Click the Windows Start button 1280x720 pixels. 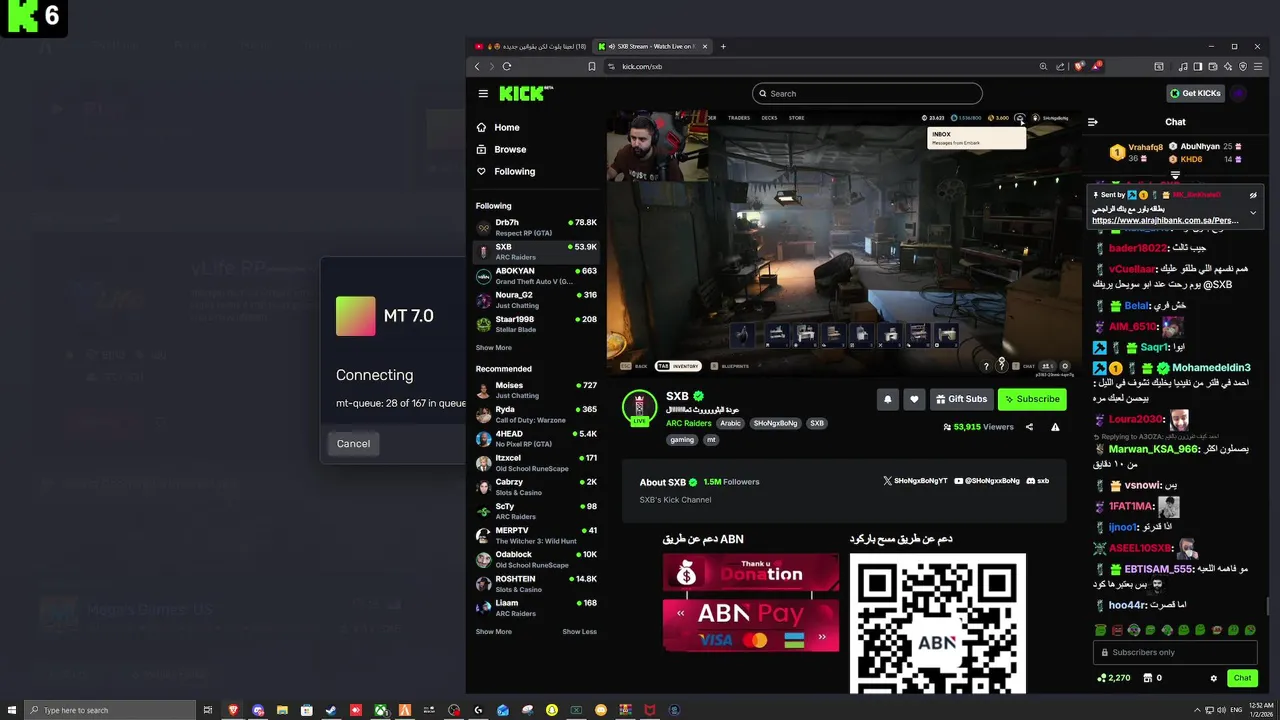tap(10, 710)
